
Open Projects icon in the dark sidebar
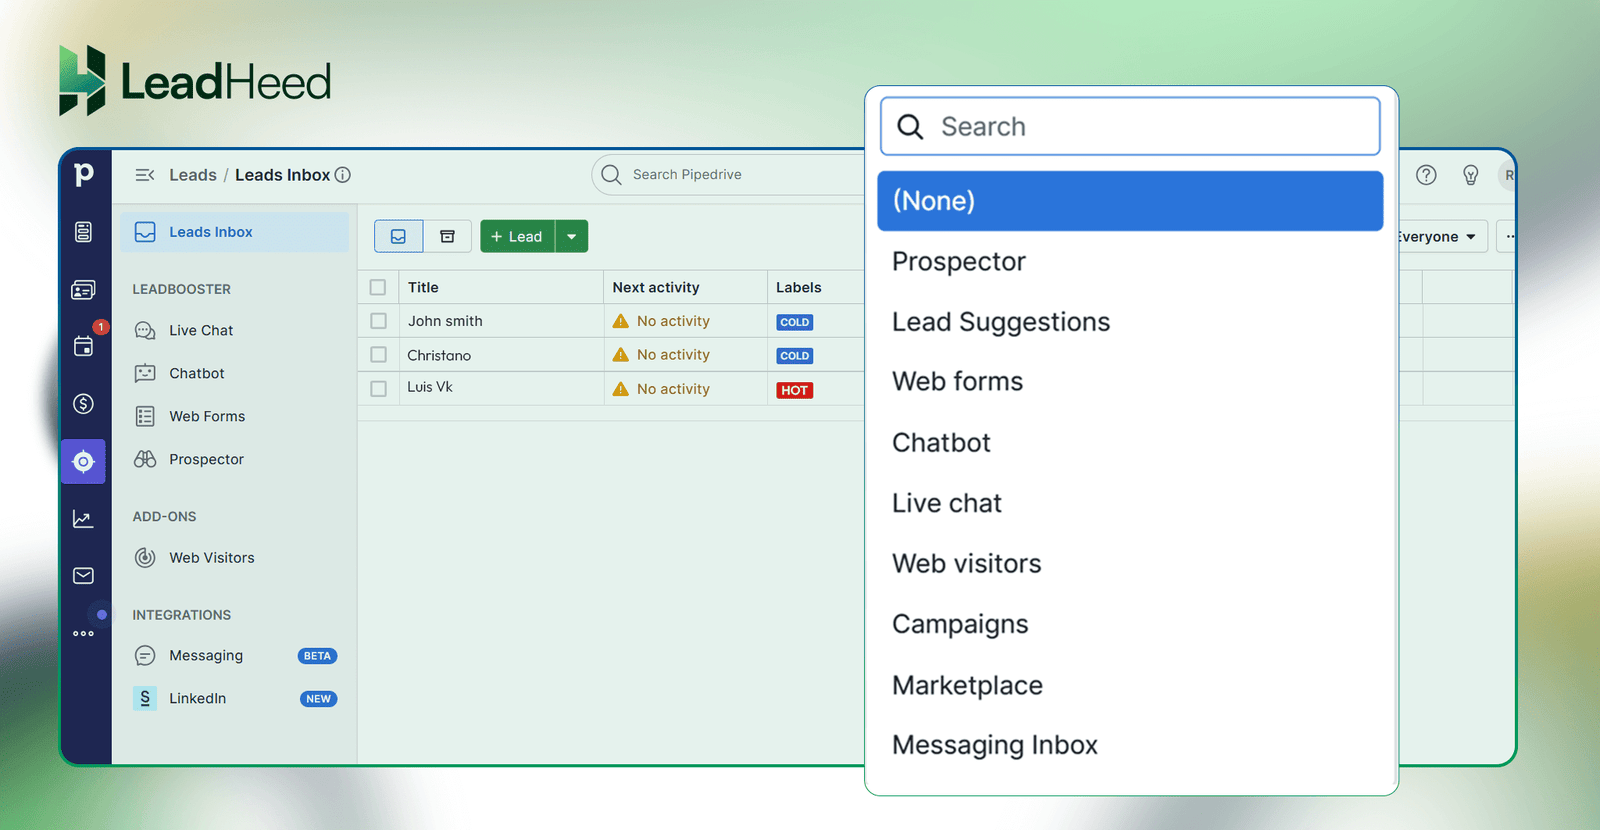[84, 232]
